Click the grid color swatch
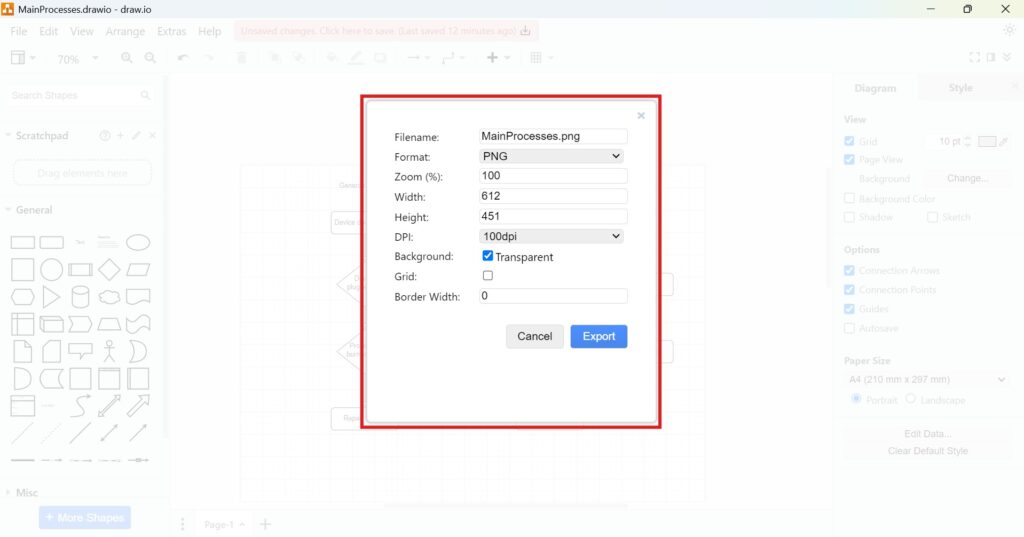 [x=987, y=142]
